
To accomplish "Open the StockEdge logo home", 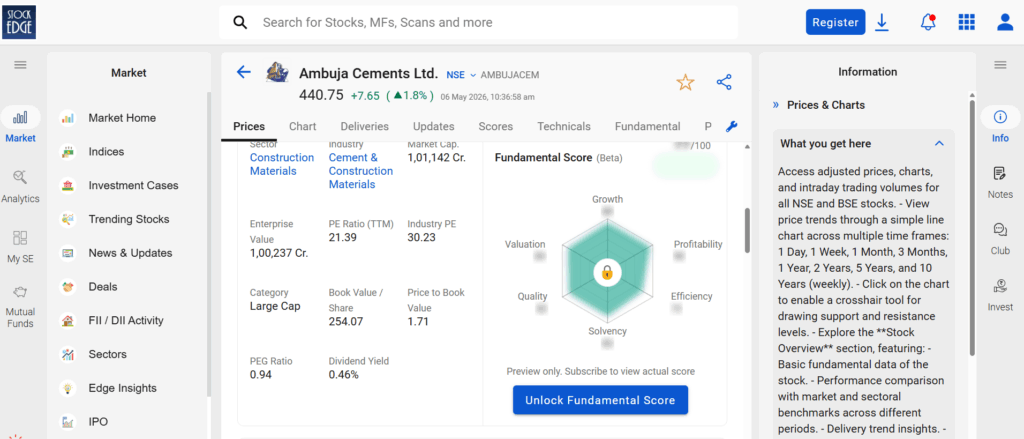I will click(19, 22).
